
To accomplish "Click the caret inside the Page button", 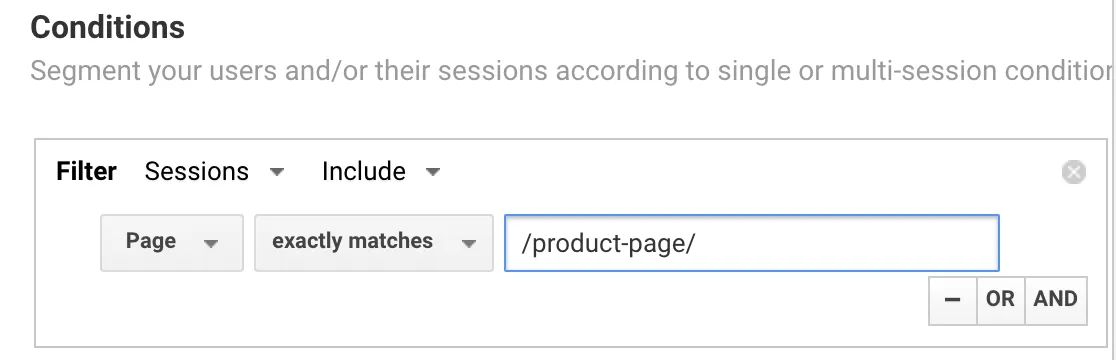I will click(211, 243).
